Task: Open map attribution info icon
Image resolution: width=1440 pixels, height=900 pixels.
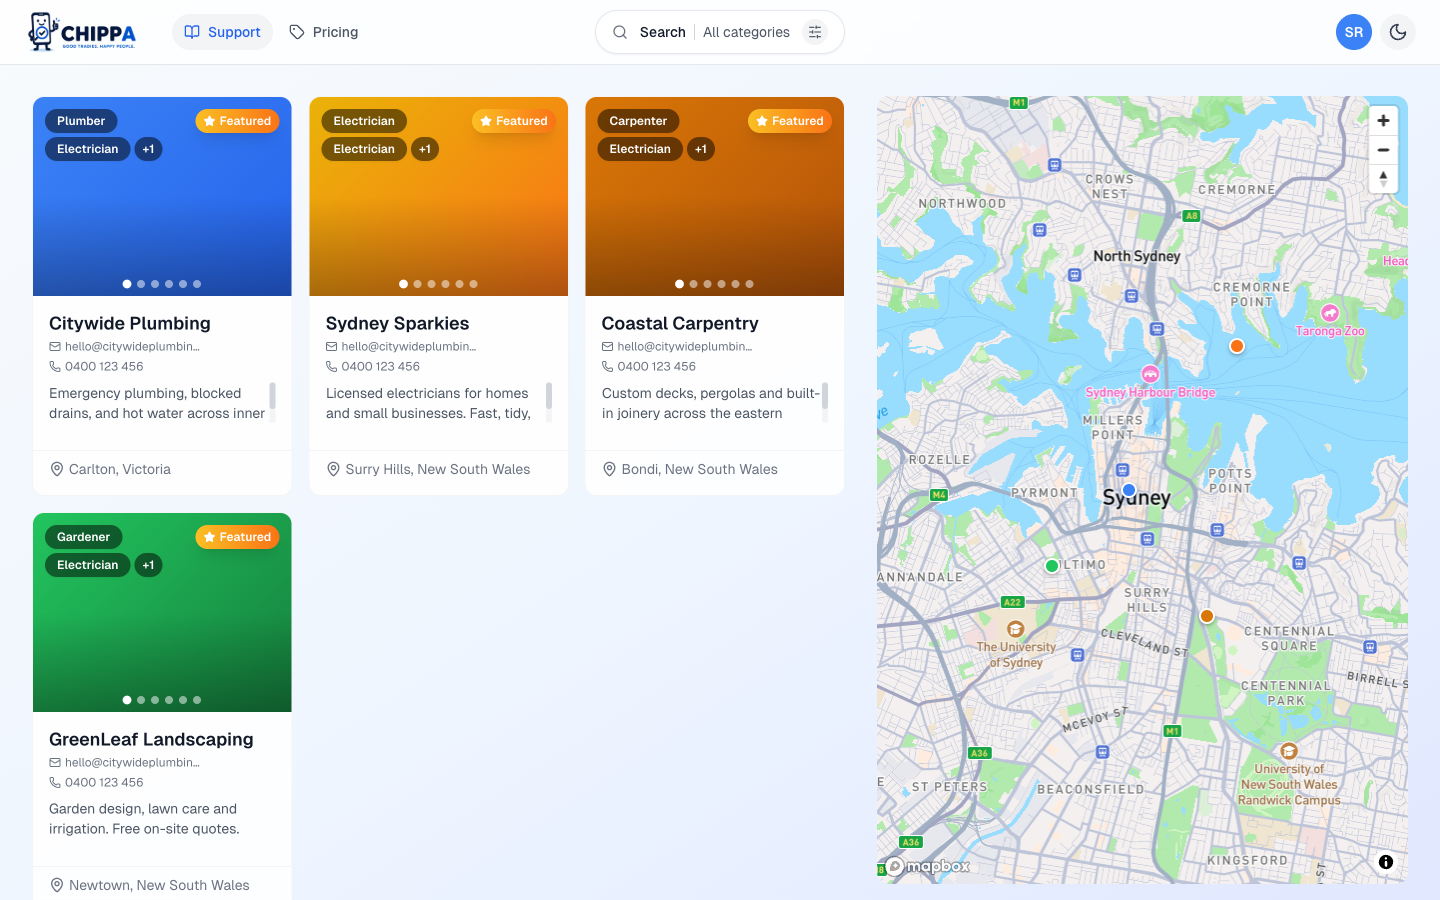Action: [1386, 862]
